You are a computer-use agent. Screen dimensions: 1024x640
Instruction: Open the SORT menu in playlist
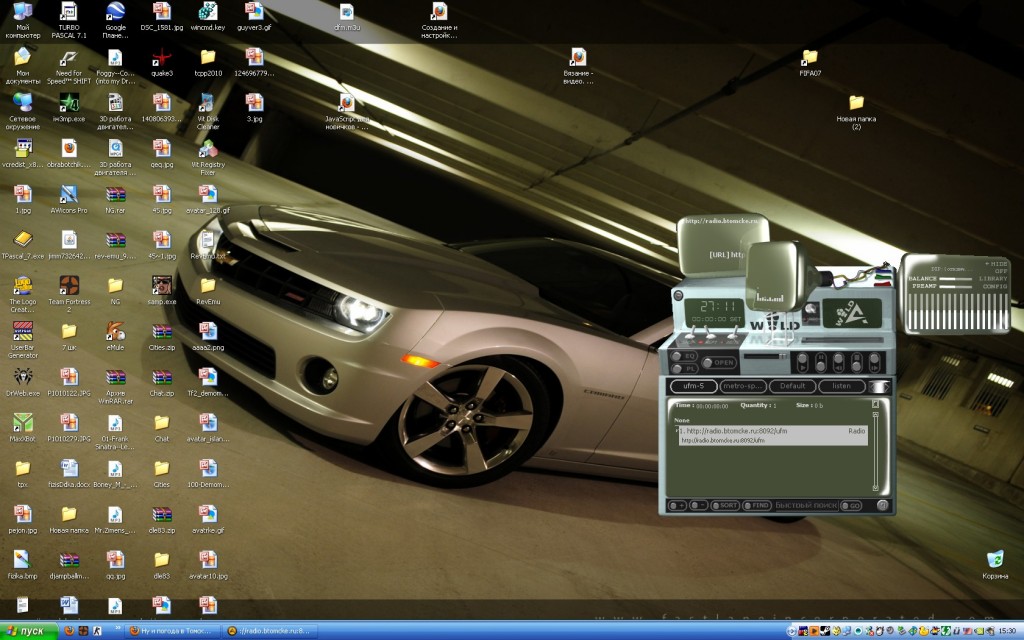click(x=727, y=506)
